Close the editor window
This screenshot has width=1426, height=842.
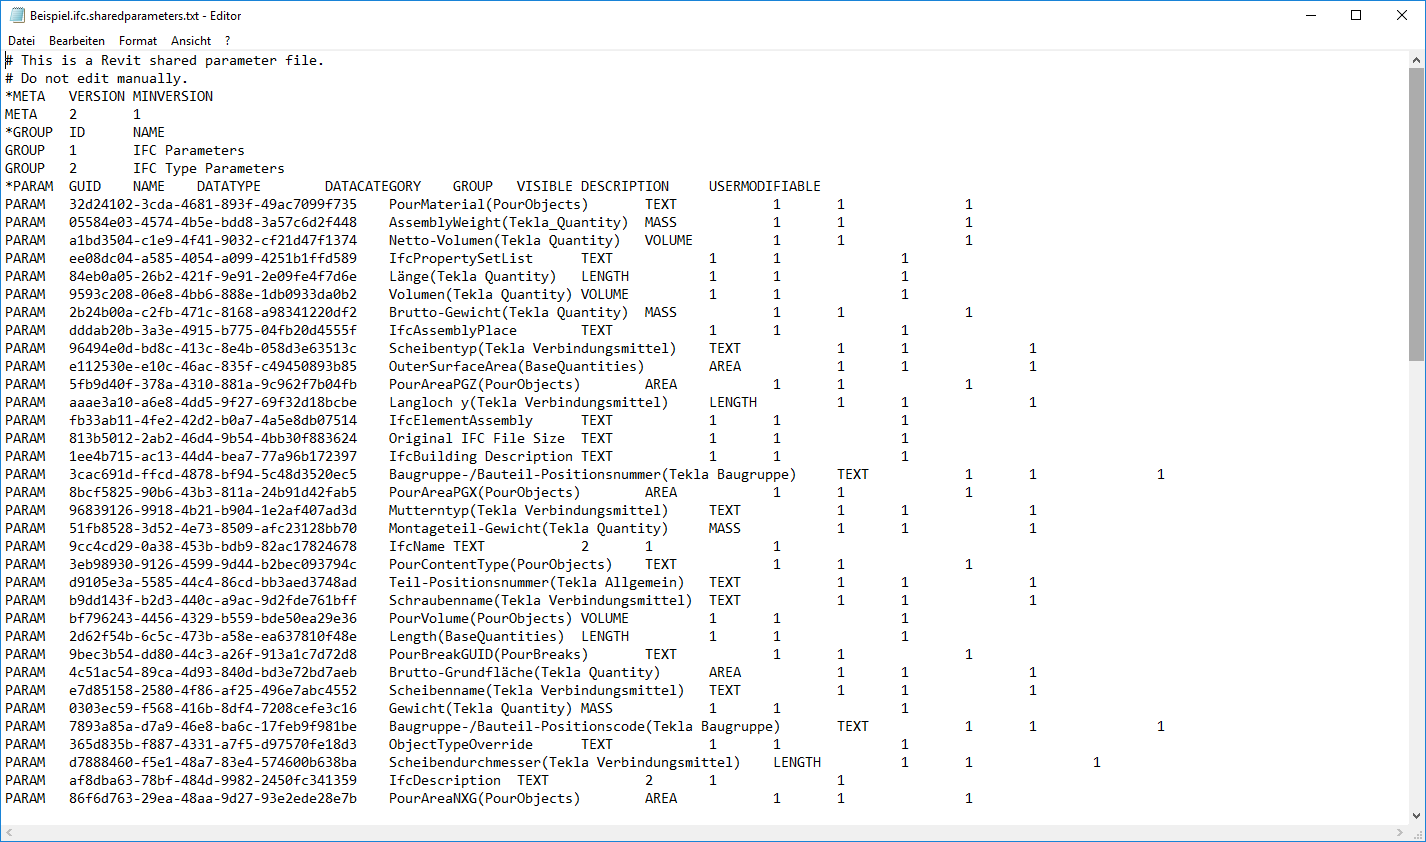1402,15
